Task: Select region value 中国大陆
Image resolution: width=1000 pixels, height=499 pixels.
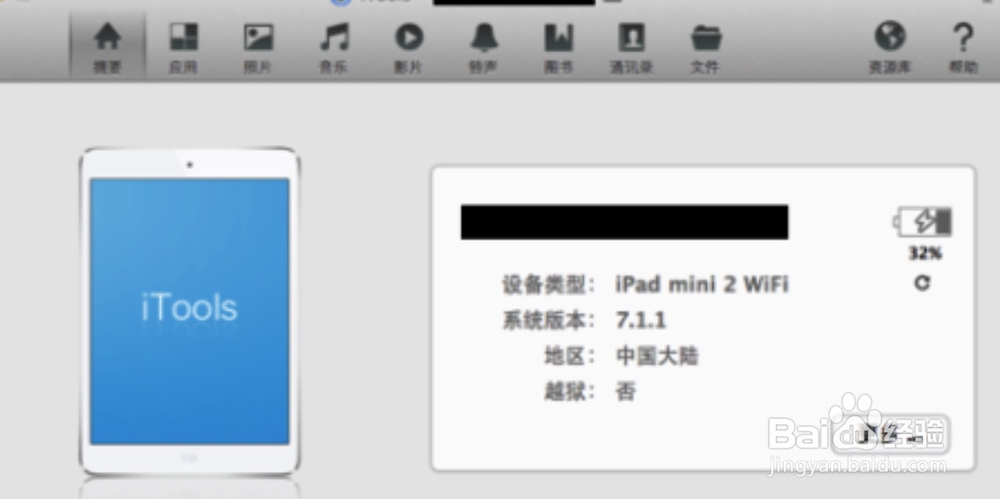Action: [657, 355]
